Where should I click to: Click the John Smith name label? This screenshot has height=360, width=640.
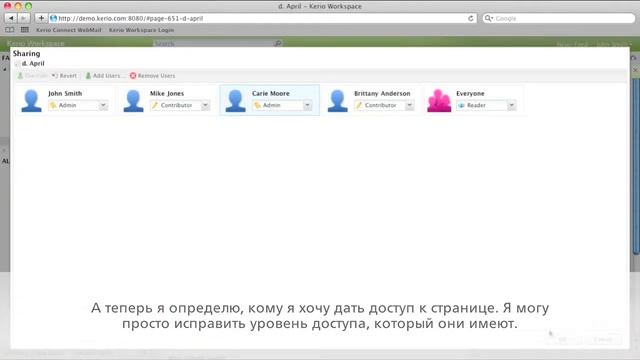pos(65,93)
